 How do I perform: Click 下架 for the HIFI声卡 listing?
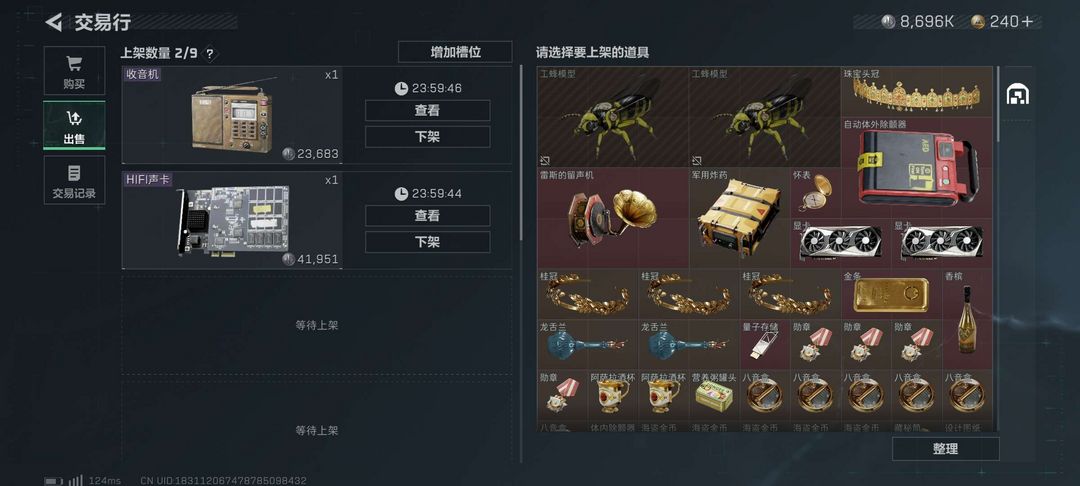(x=427, y=242)
